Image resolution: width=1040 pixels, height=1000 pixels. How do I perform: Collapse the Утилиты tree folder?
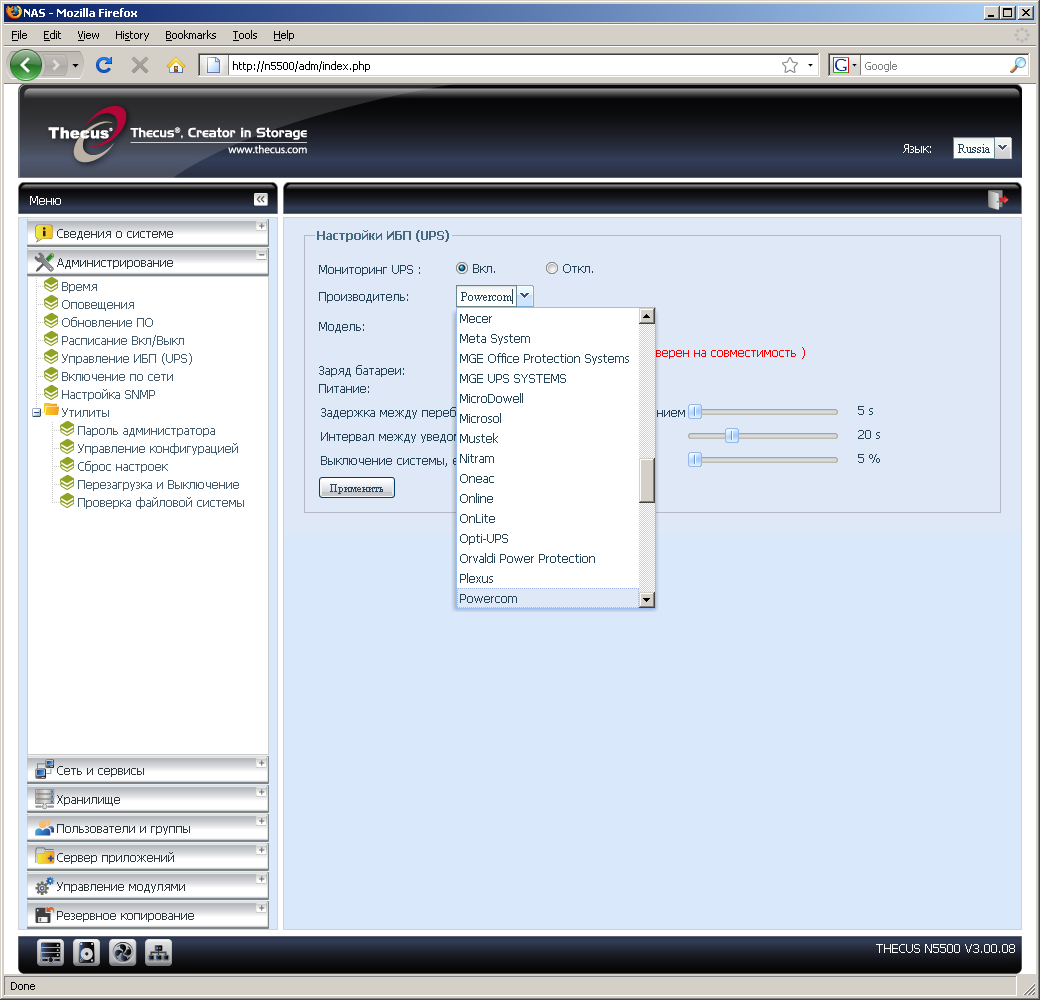pos(36,412)
